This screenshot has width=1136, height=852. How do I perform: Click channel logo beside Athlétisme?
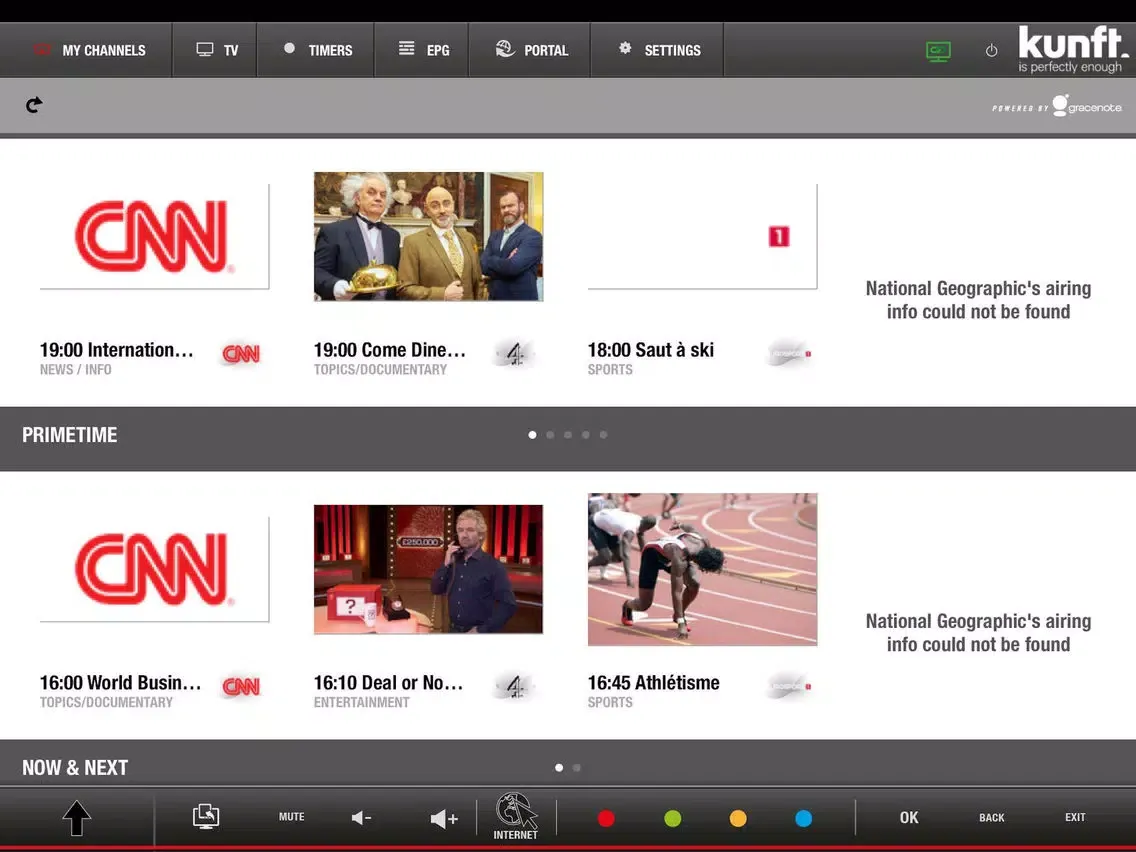tap(790, 686)
